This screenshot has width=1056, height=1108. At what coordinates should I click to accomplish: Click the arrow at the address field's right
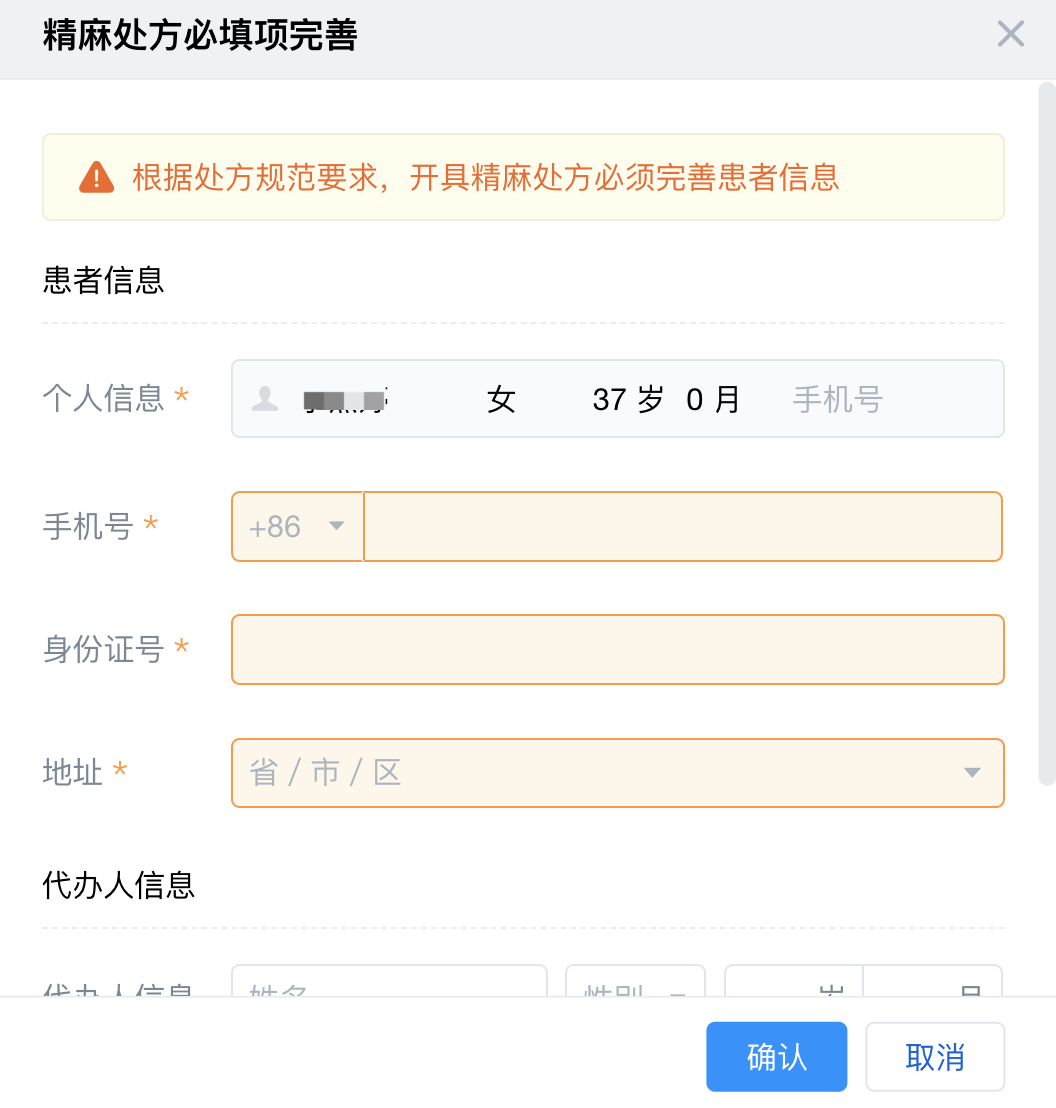point(971,772)
